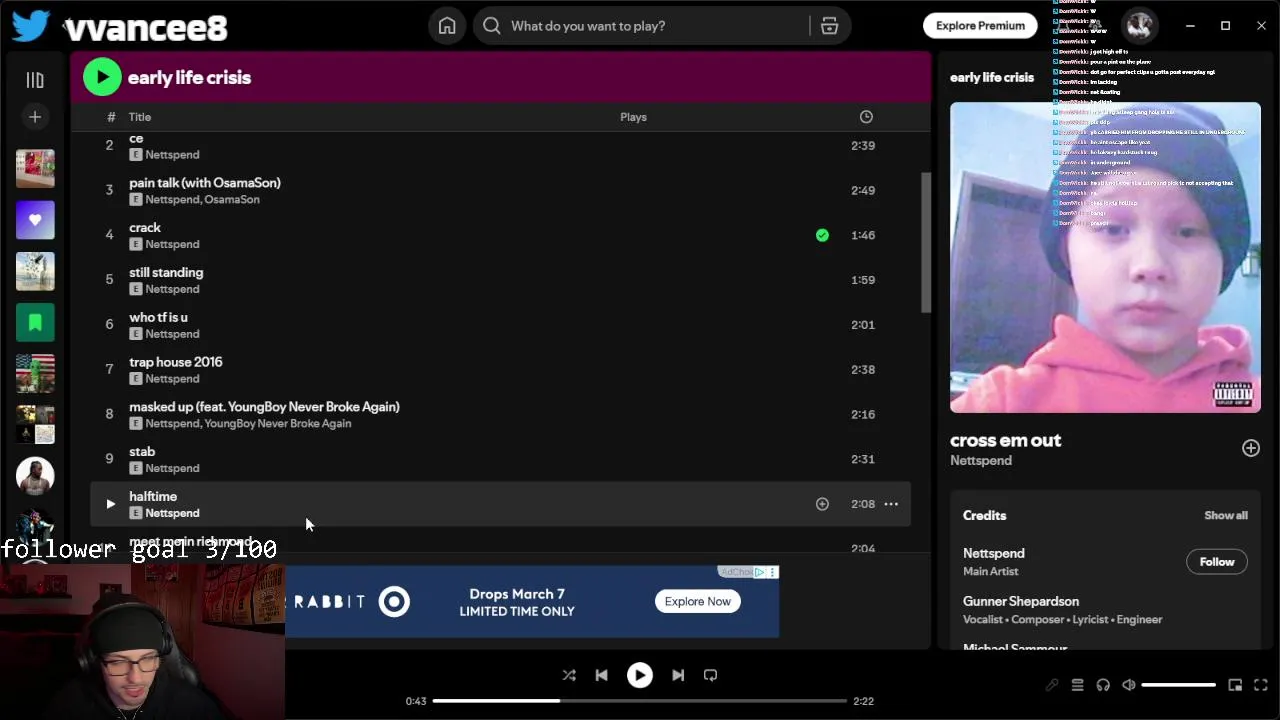This screenshot has height=720, width=1280.
Task: Mute the volume speaker icon
Action: [x=1129, y=685]
